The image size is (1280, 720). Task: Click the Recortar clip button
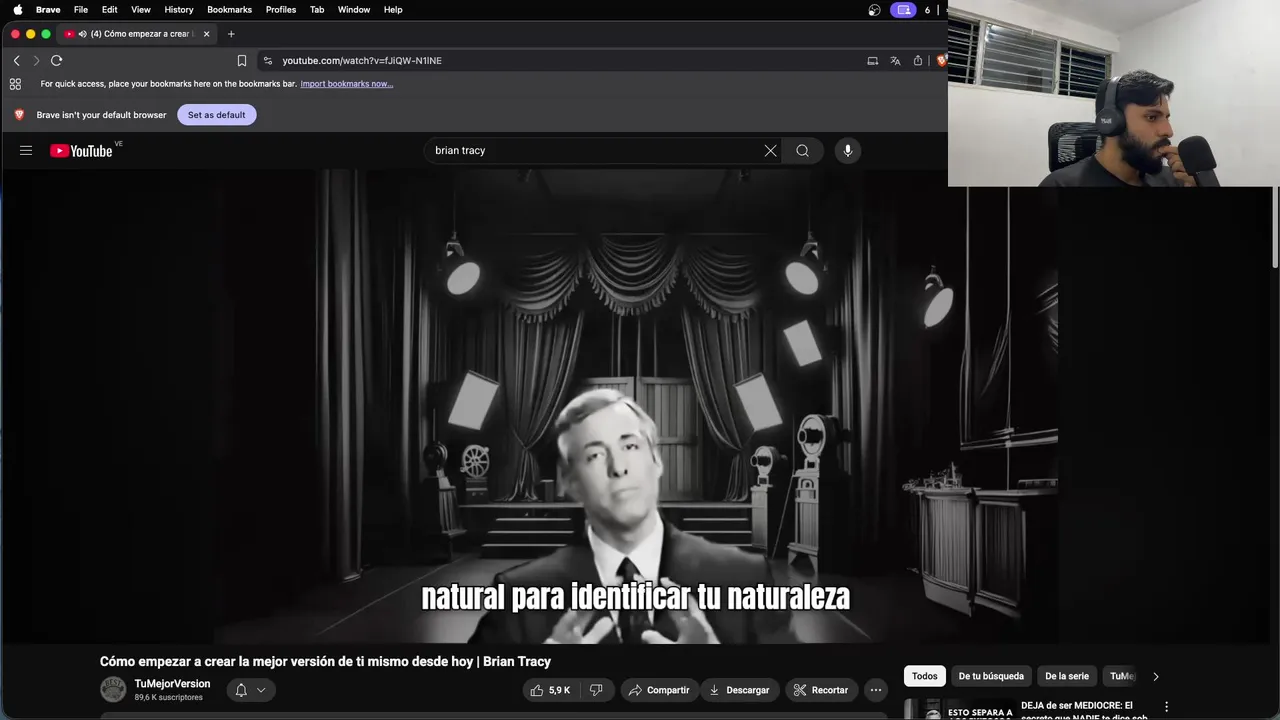pos(821,690)
